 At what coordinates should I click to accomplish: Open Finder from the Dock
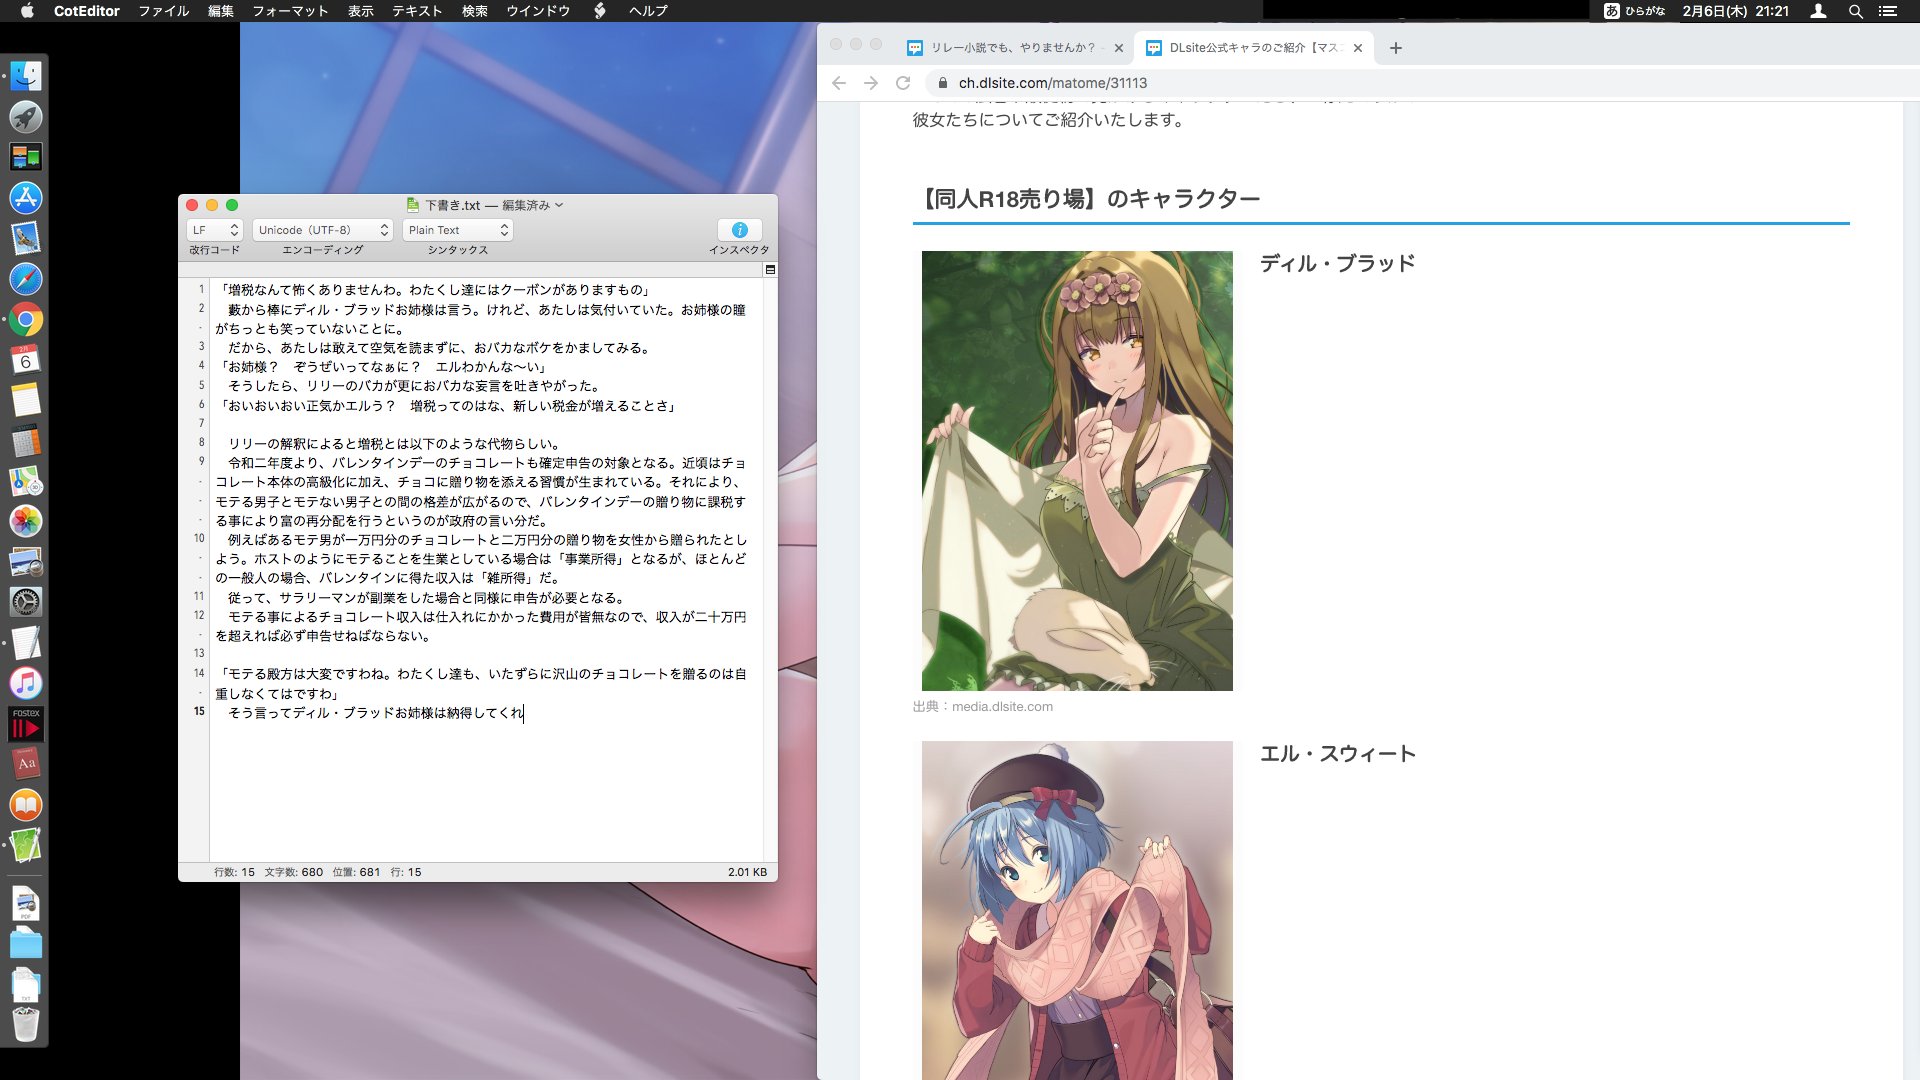coord(26,76)
